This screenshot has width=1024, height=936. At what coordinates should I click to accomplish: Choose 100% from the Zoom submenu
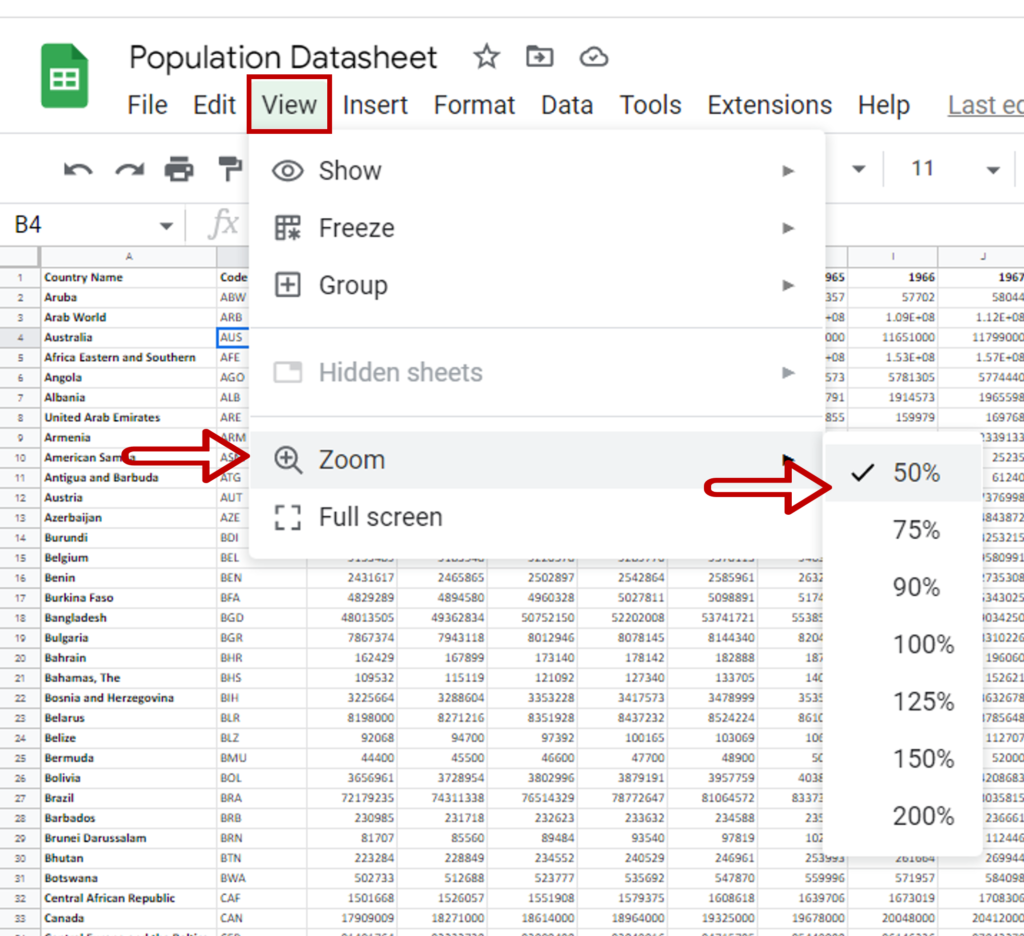[x=922, y=645]
